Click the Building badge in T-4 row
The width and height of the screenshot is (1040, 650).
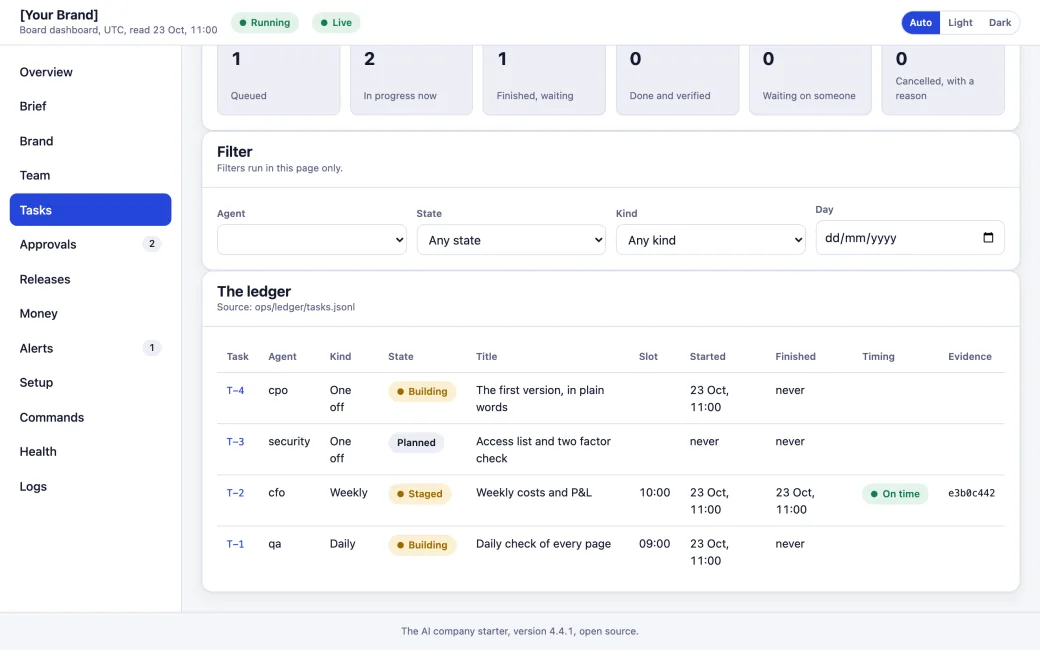click(422, 391)
